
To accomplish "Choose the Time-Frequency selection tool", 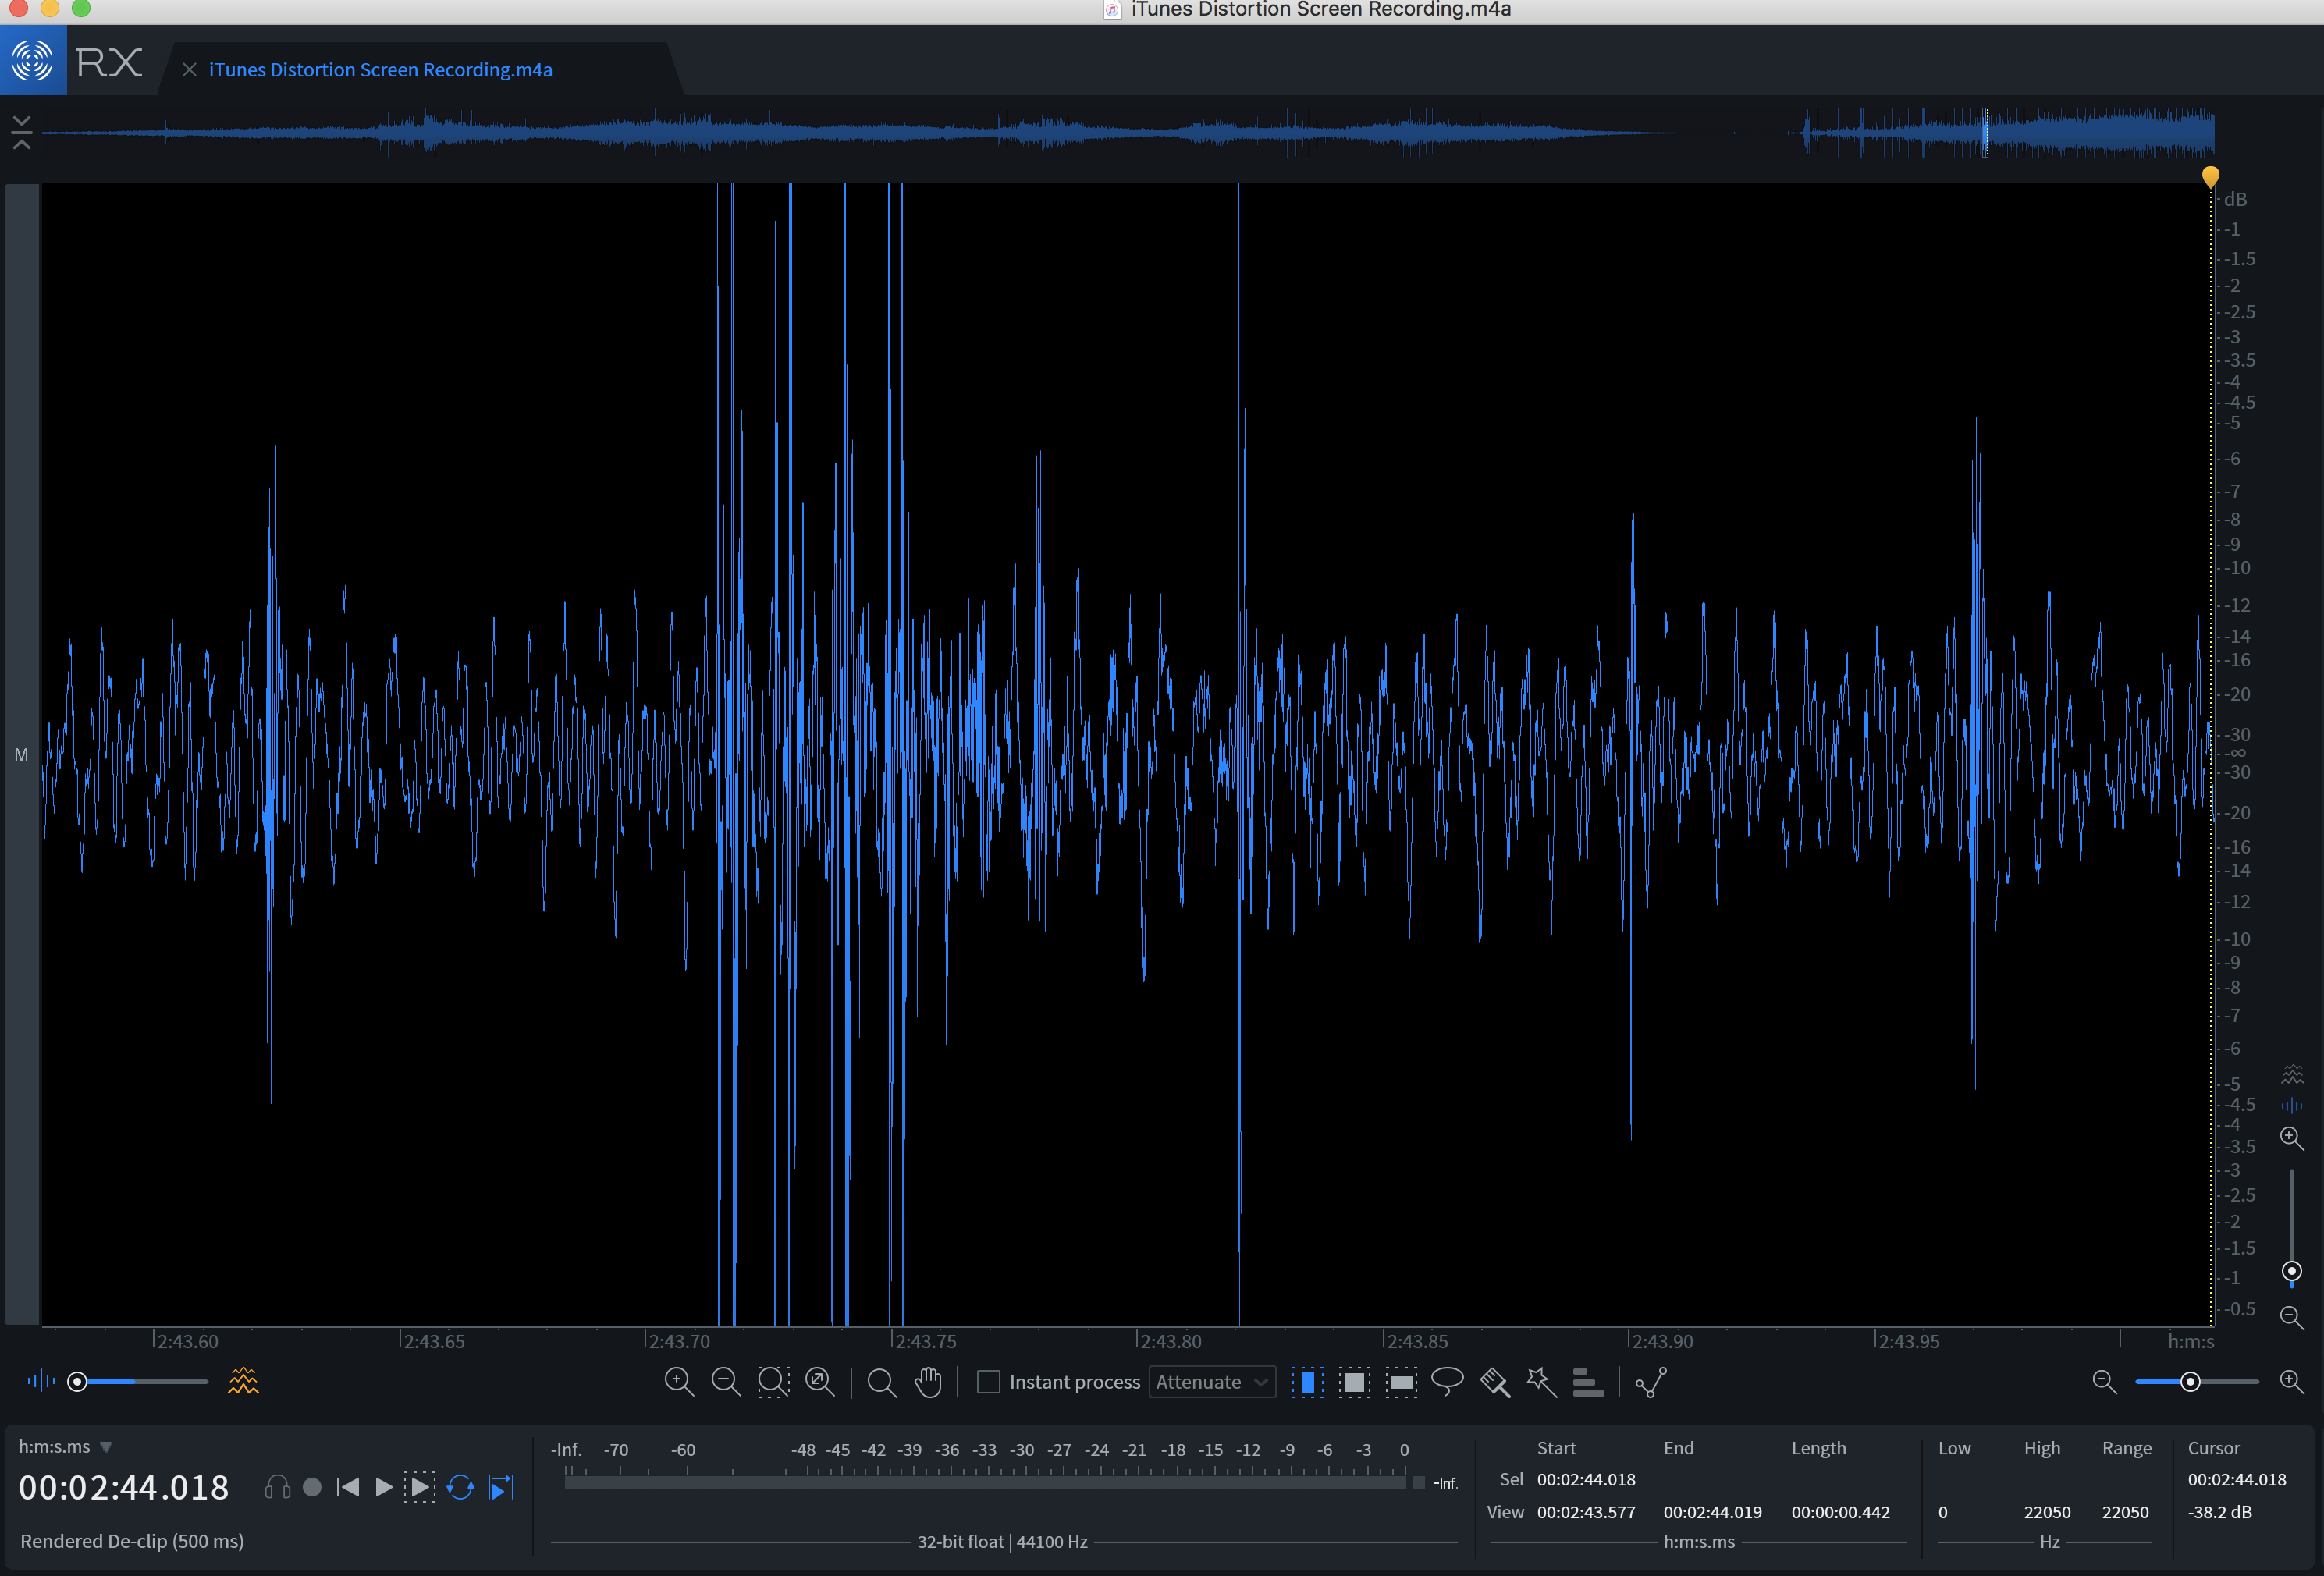I will point(1354,1381).
